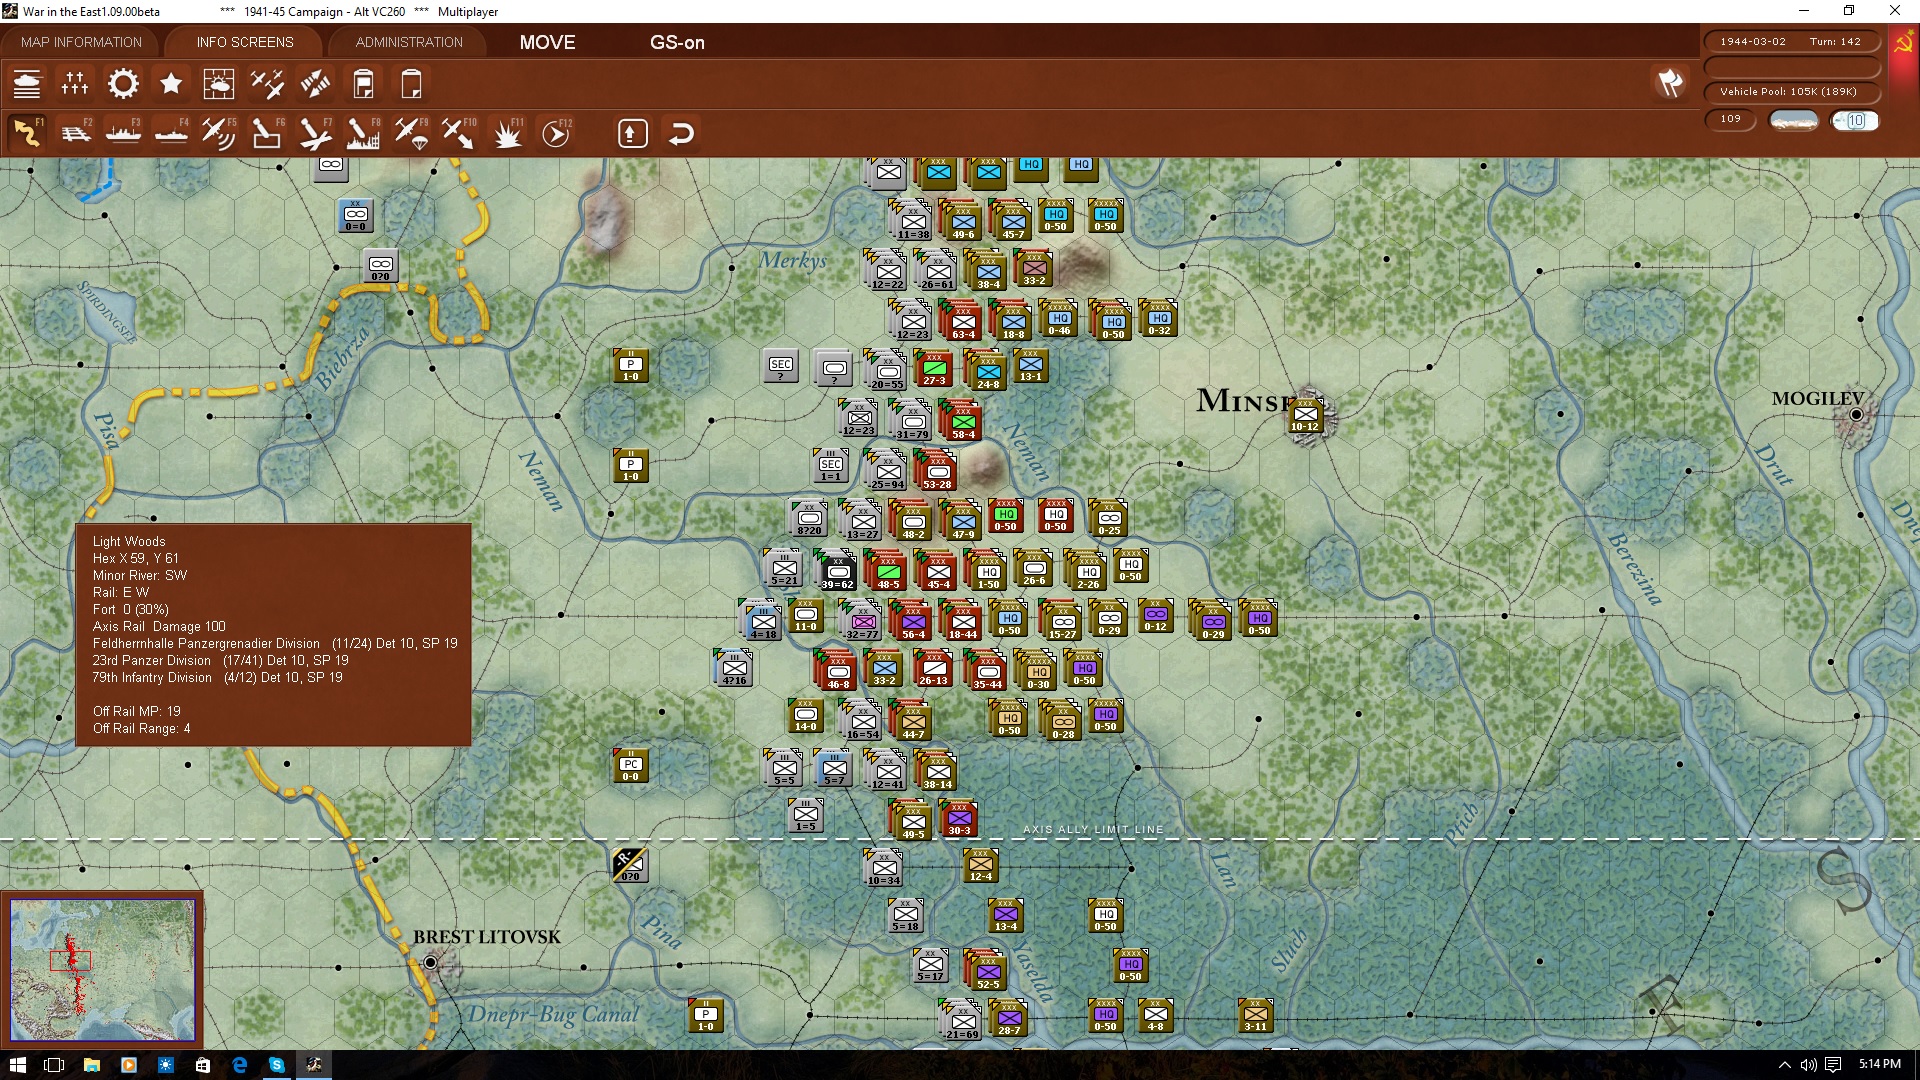Open the game preferences gear icon
The image size is (1920, 1080).
[123, 84]
